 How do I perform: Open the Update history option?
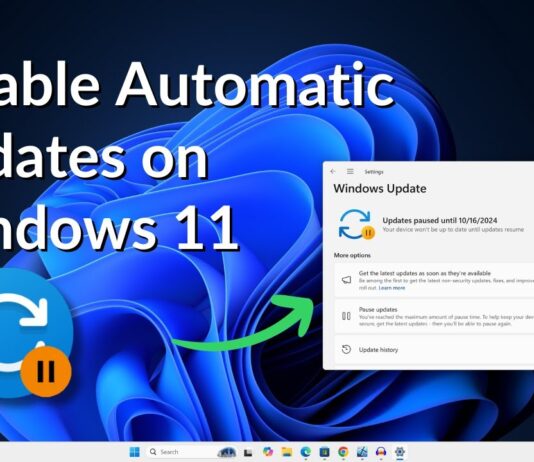pos(434,349)
